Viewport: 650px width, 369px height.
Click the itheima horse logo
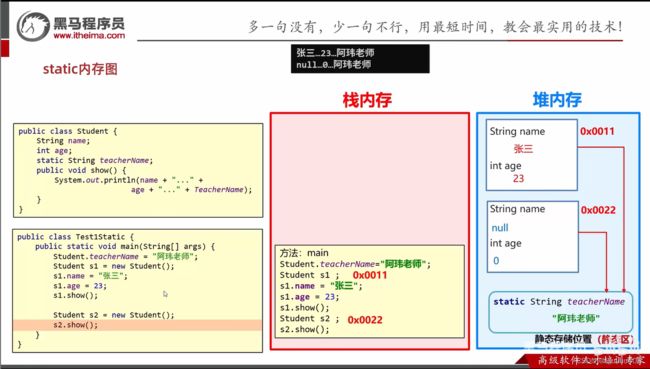pyautogui.click(x=33, y=26)
